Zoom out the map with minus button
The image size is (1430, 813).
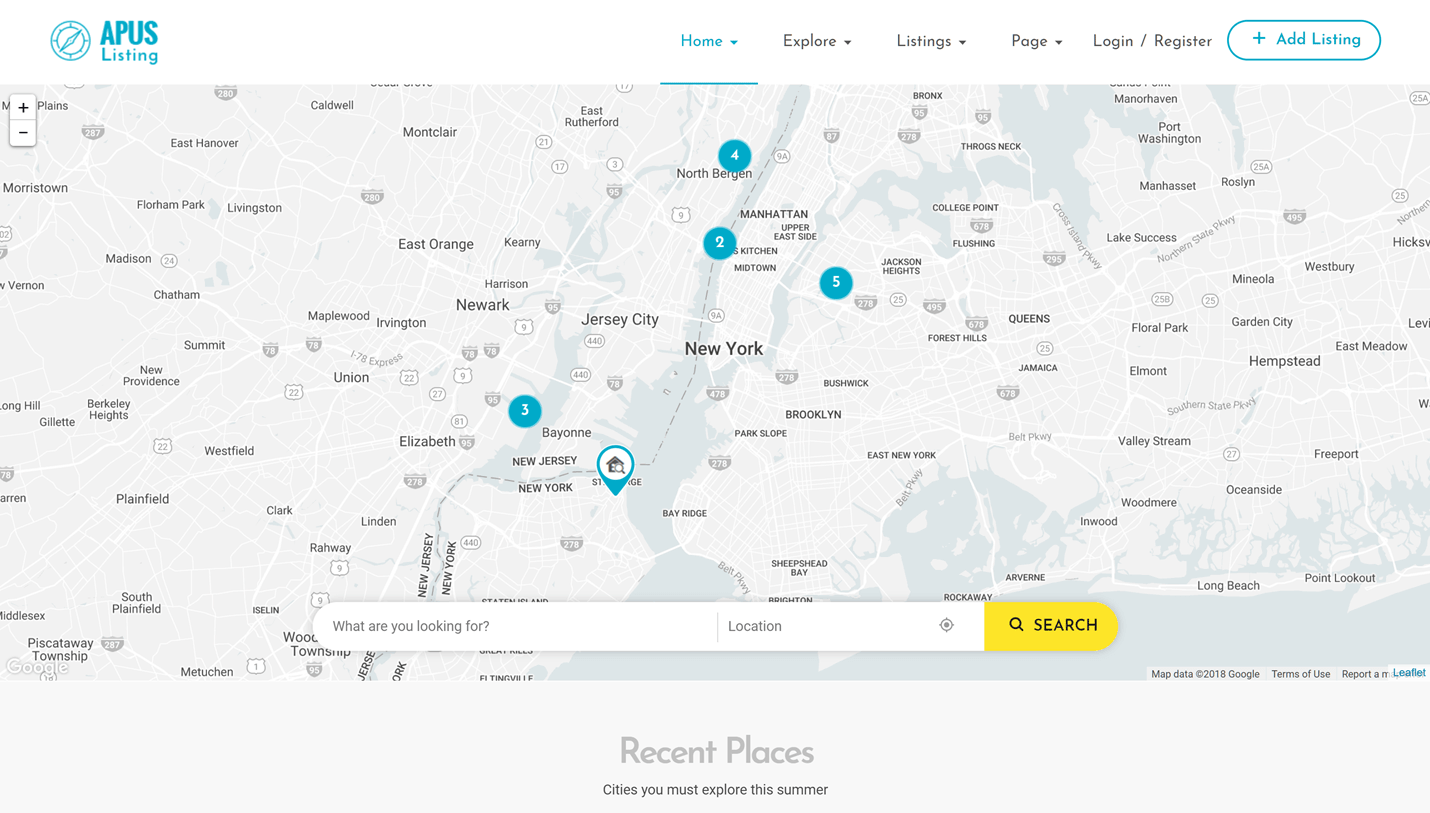pyautogui.click(x=23, y=133)
